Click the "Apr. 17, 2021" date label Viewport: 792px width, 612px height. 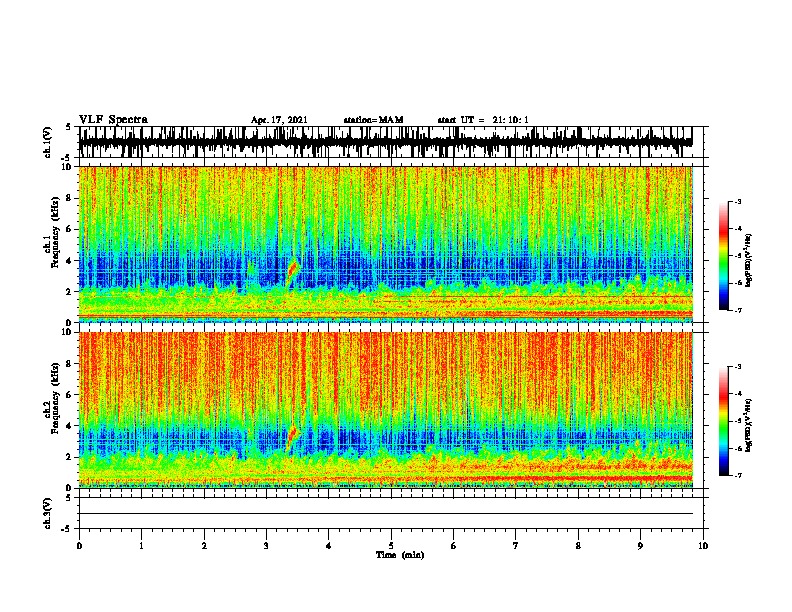279,120
